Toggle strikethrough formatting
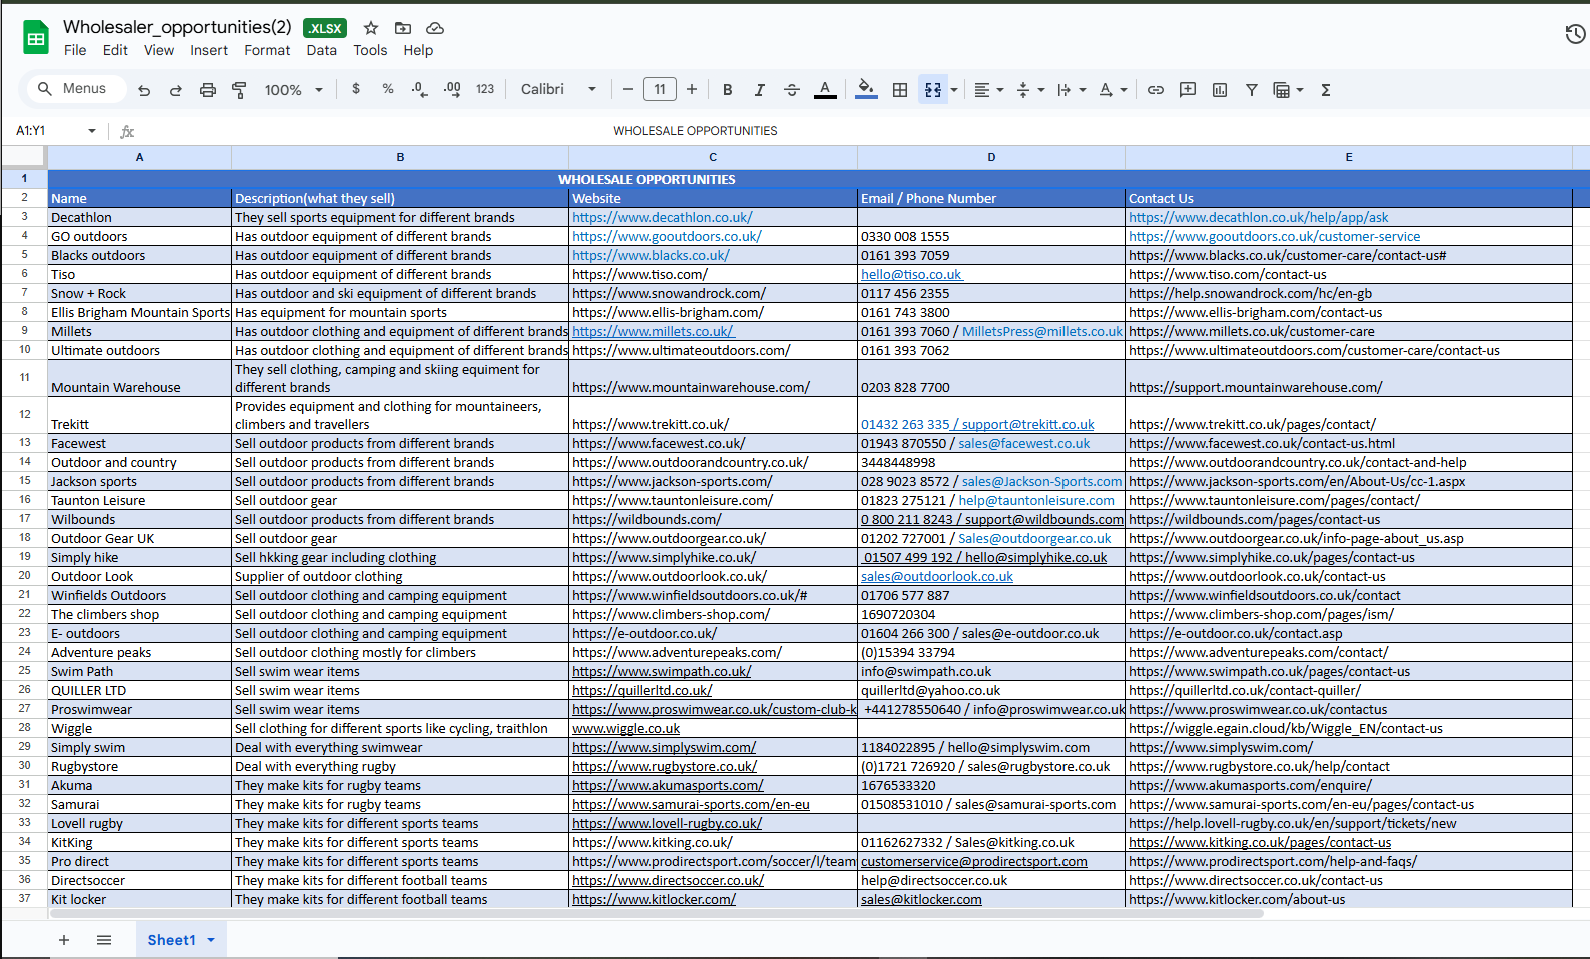Screen dimensions: 1590x959 coord(792,90)
